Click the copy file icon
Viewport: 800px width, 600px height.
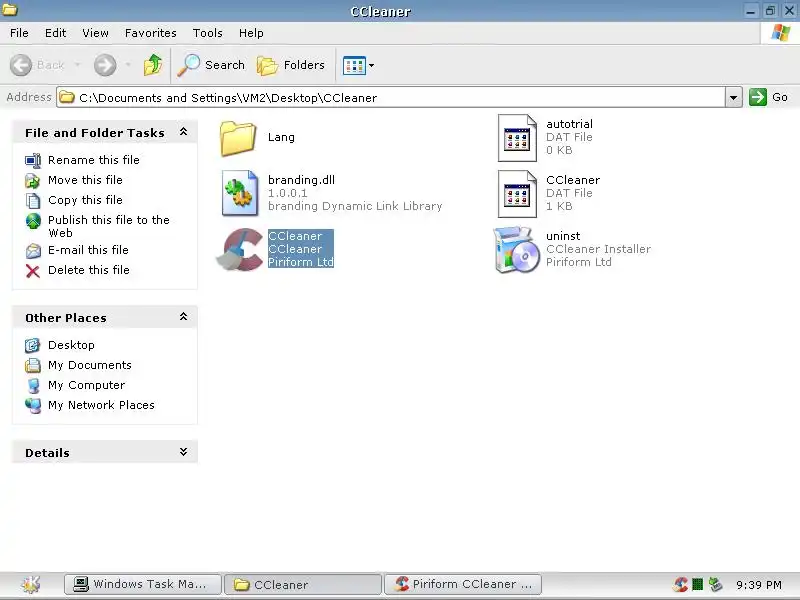(33, 201)
